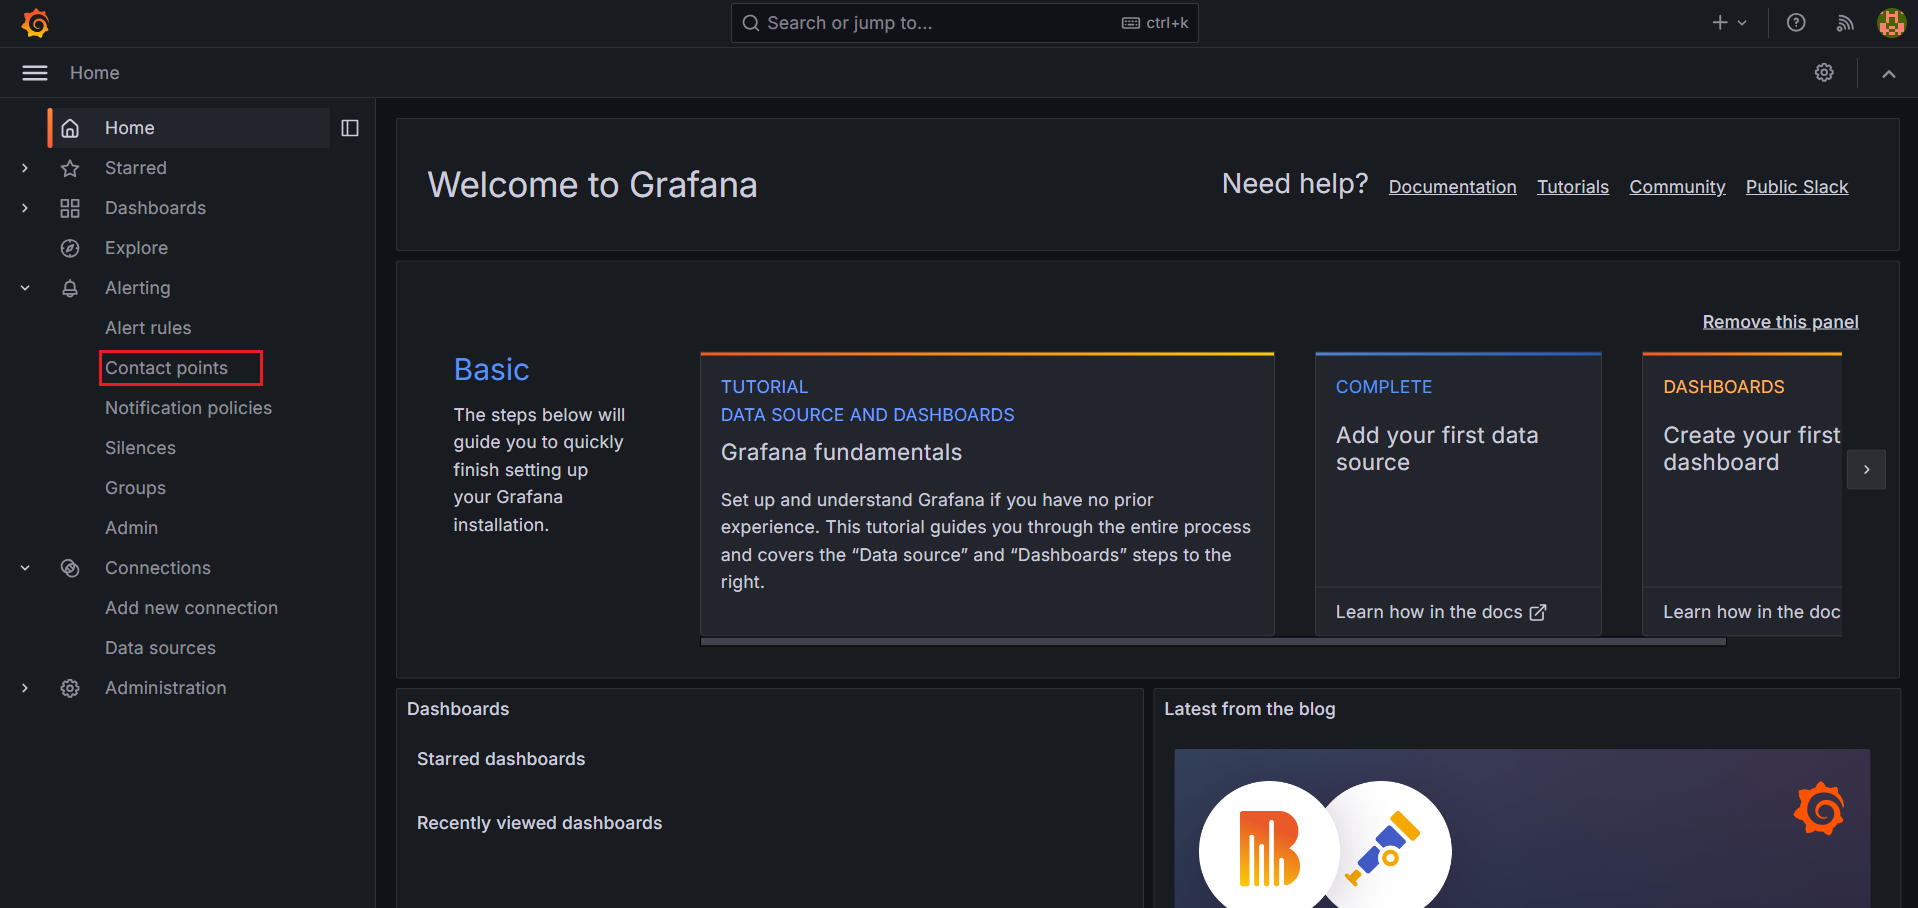
Task: Click the dock navigation pane icon
Action: [349, 128]
